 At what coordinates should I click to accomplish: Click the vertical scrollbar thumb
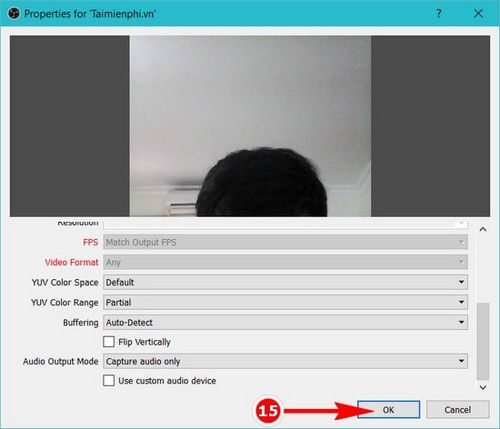pos(483,341)
